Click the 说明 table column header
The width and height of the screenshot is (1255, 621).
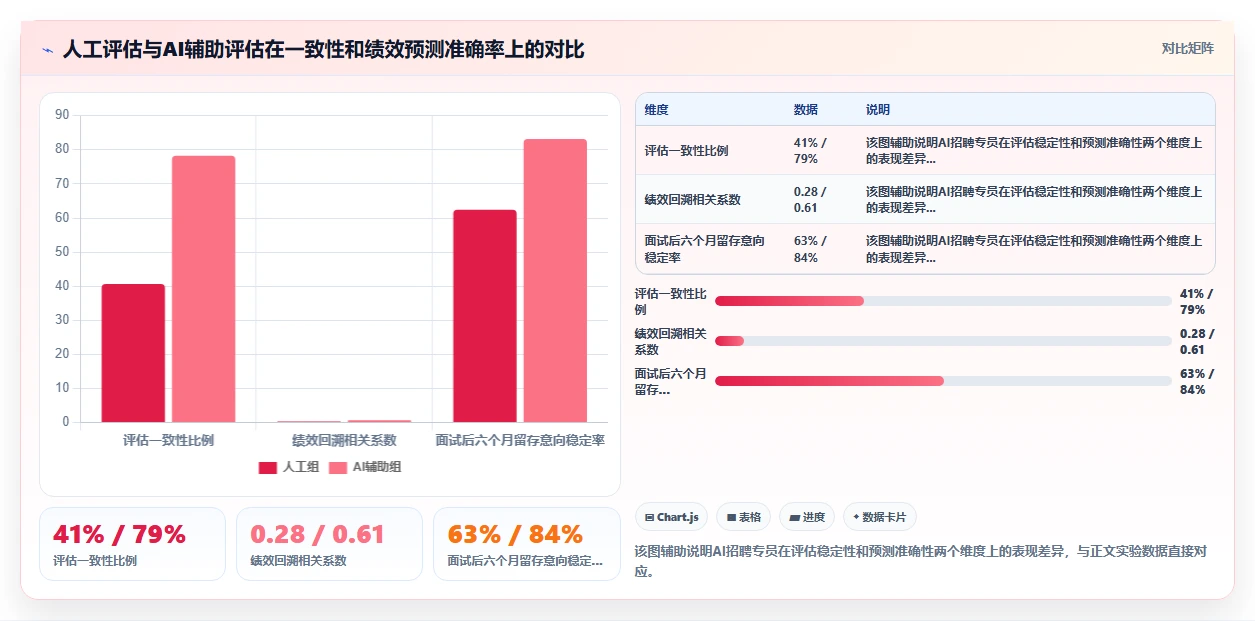pyautogui.click(x=878, y=110)
